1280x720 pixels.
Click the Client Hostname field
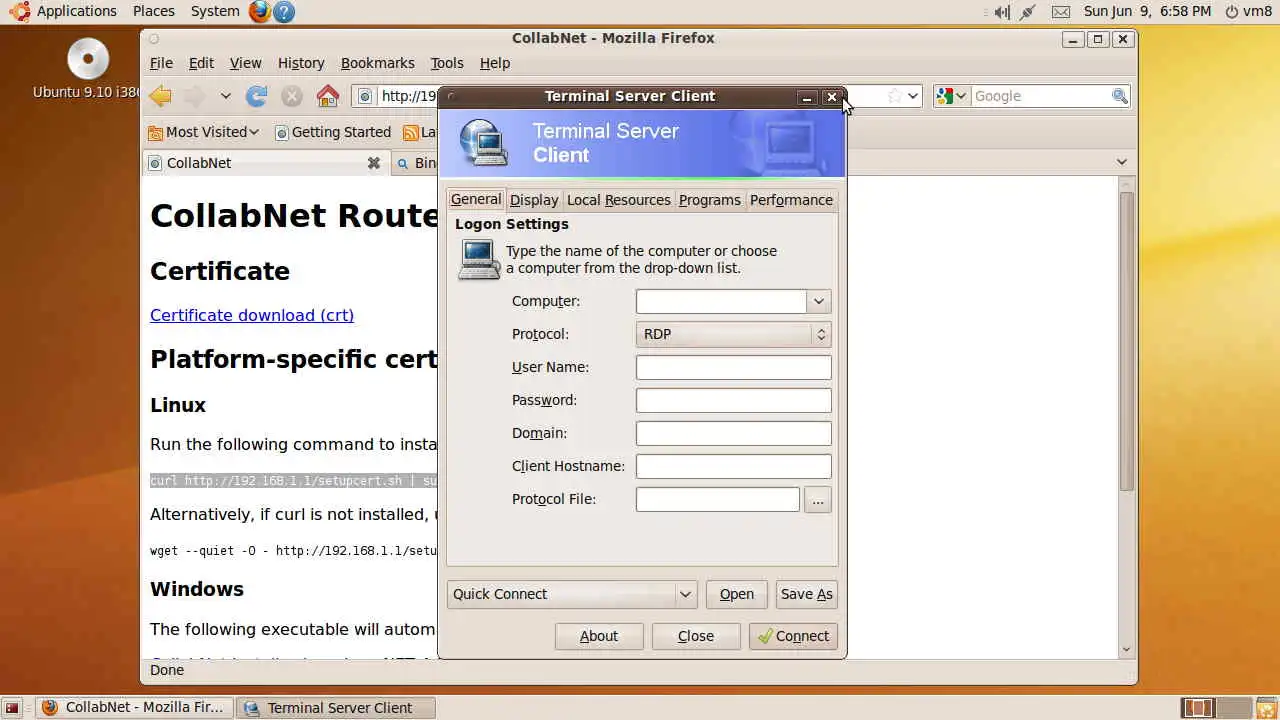tap(733, 466)
